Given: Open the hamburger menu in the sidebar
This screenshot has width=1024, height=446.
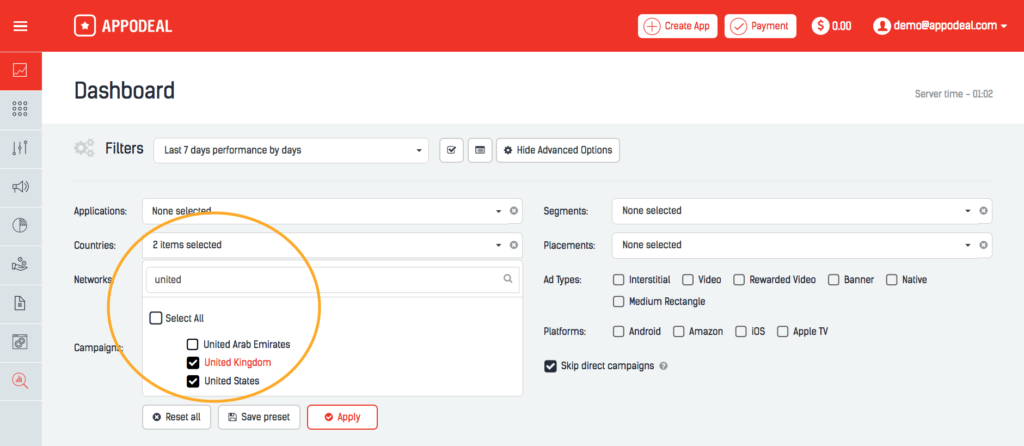Looking at the screenshot, I should [20, 26].
